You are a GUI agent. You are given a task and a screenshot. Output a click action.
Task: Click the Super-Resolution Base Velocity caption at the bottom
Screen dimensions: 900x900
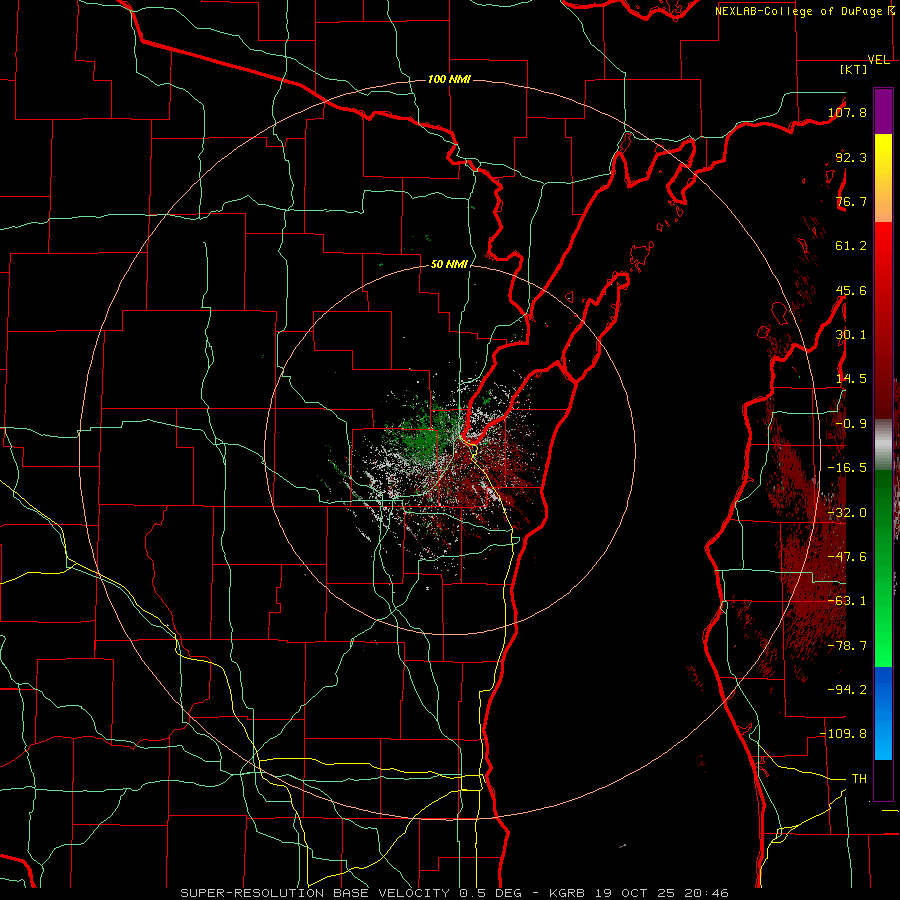point(454,893)
